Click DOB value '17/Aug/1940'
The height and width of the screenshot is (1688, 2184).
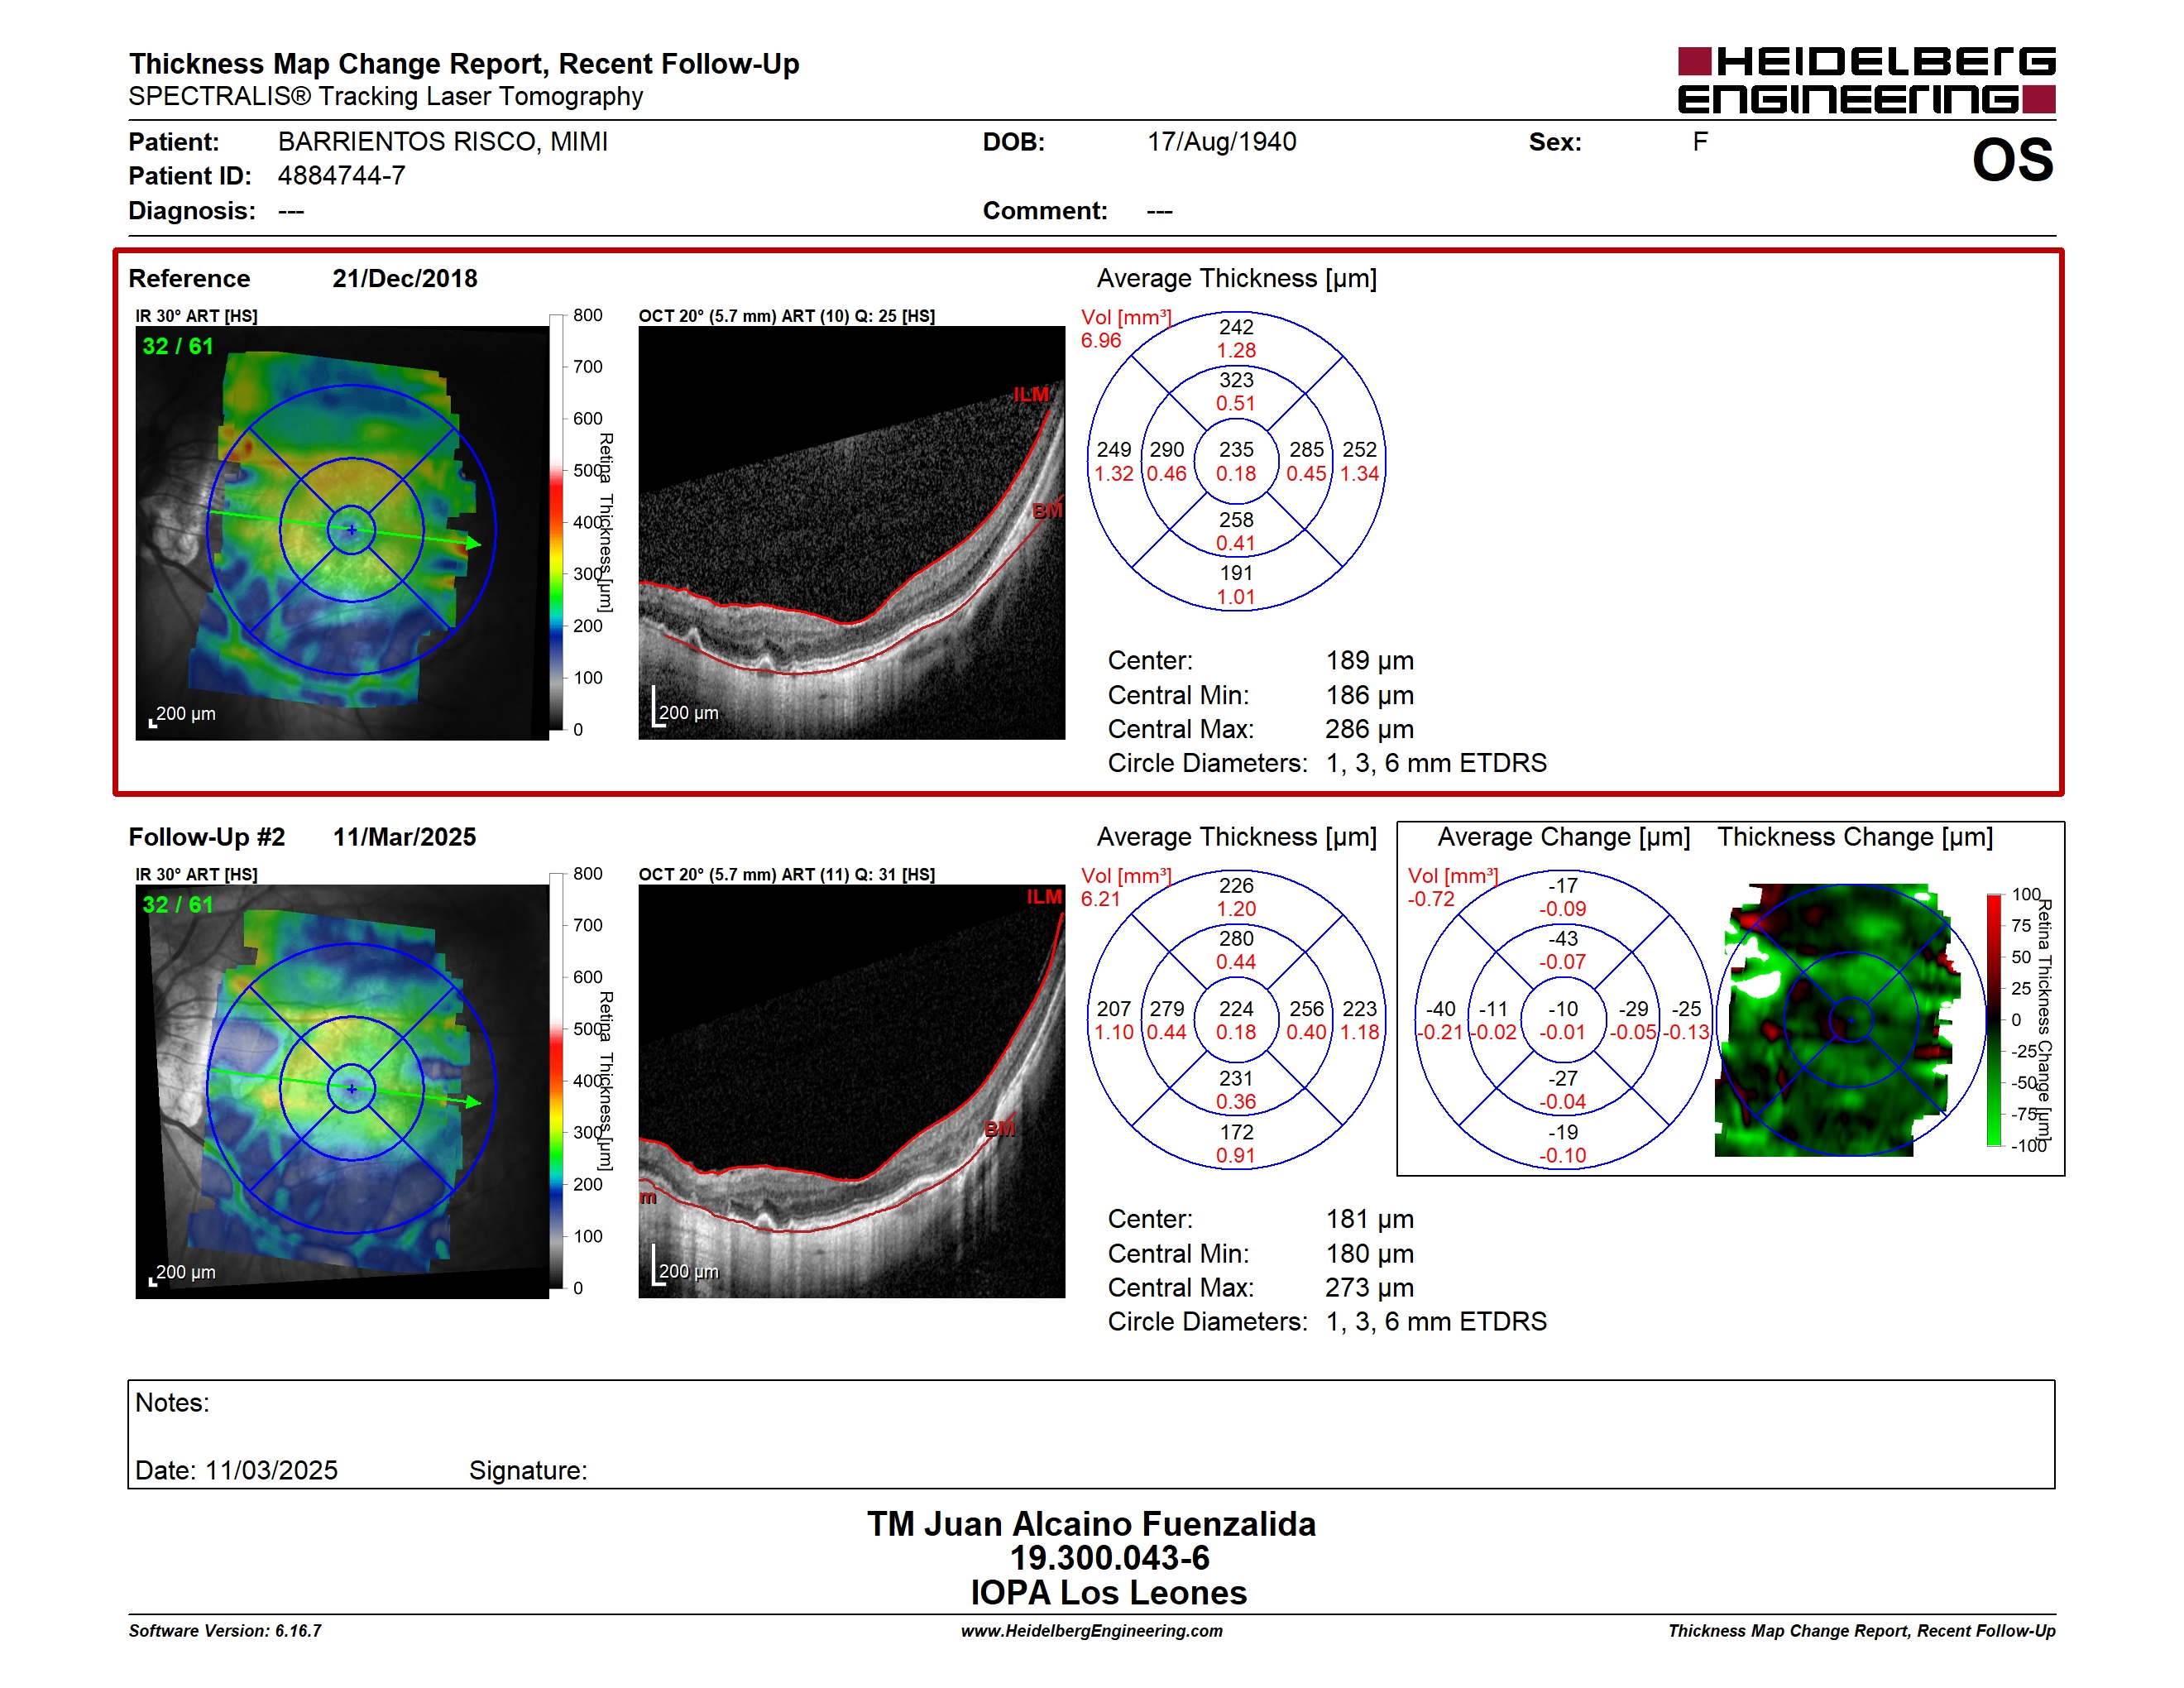[1222, 142]
